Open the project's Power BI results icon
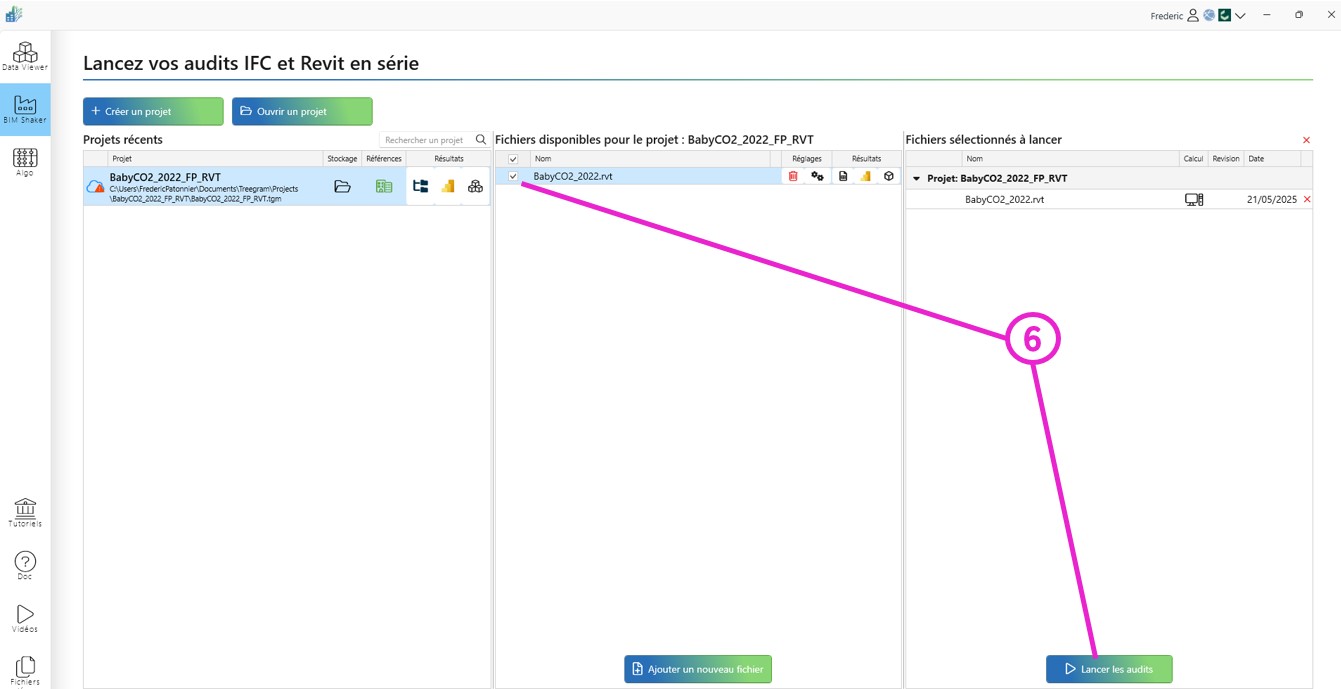 click(x=448, y=186)
